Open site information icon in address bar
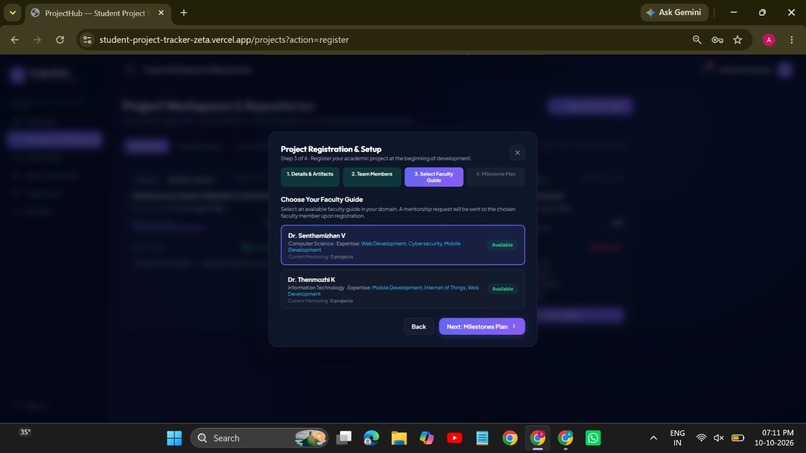806x453 pixels. (x=87, y=40)
